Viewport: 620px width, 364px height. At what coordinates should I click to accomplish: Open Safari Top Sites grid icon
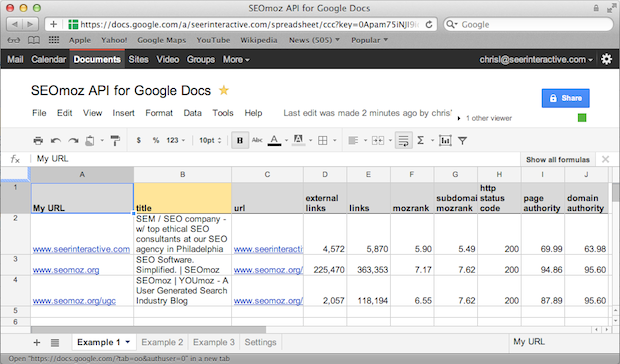tap(54, 40)
